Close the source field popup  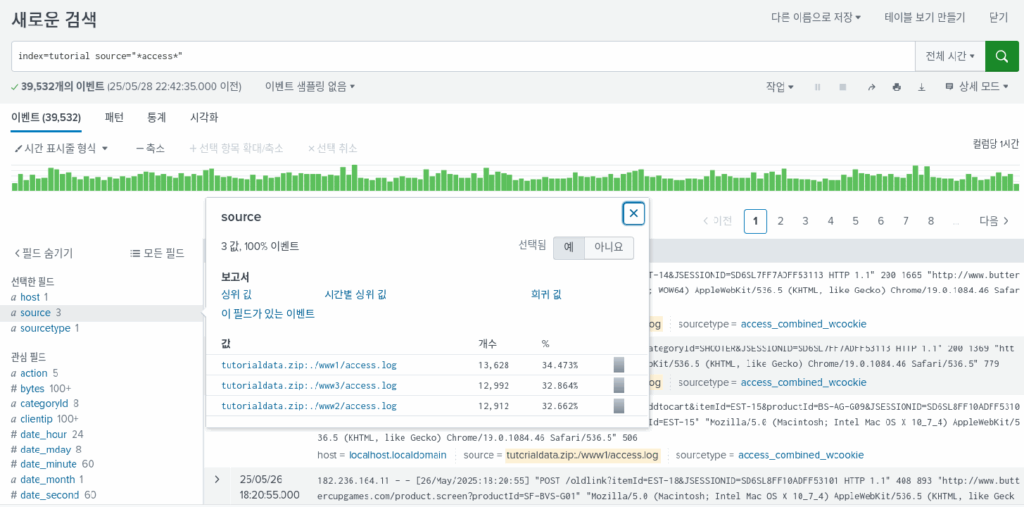click(x=633, y=213)
